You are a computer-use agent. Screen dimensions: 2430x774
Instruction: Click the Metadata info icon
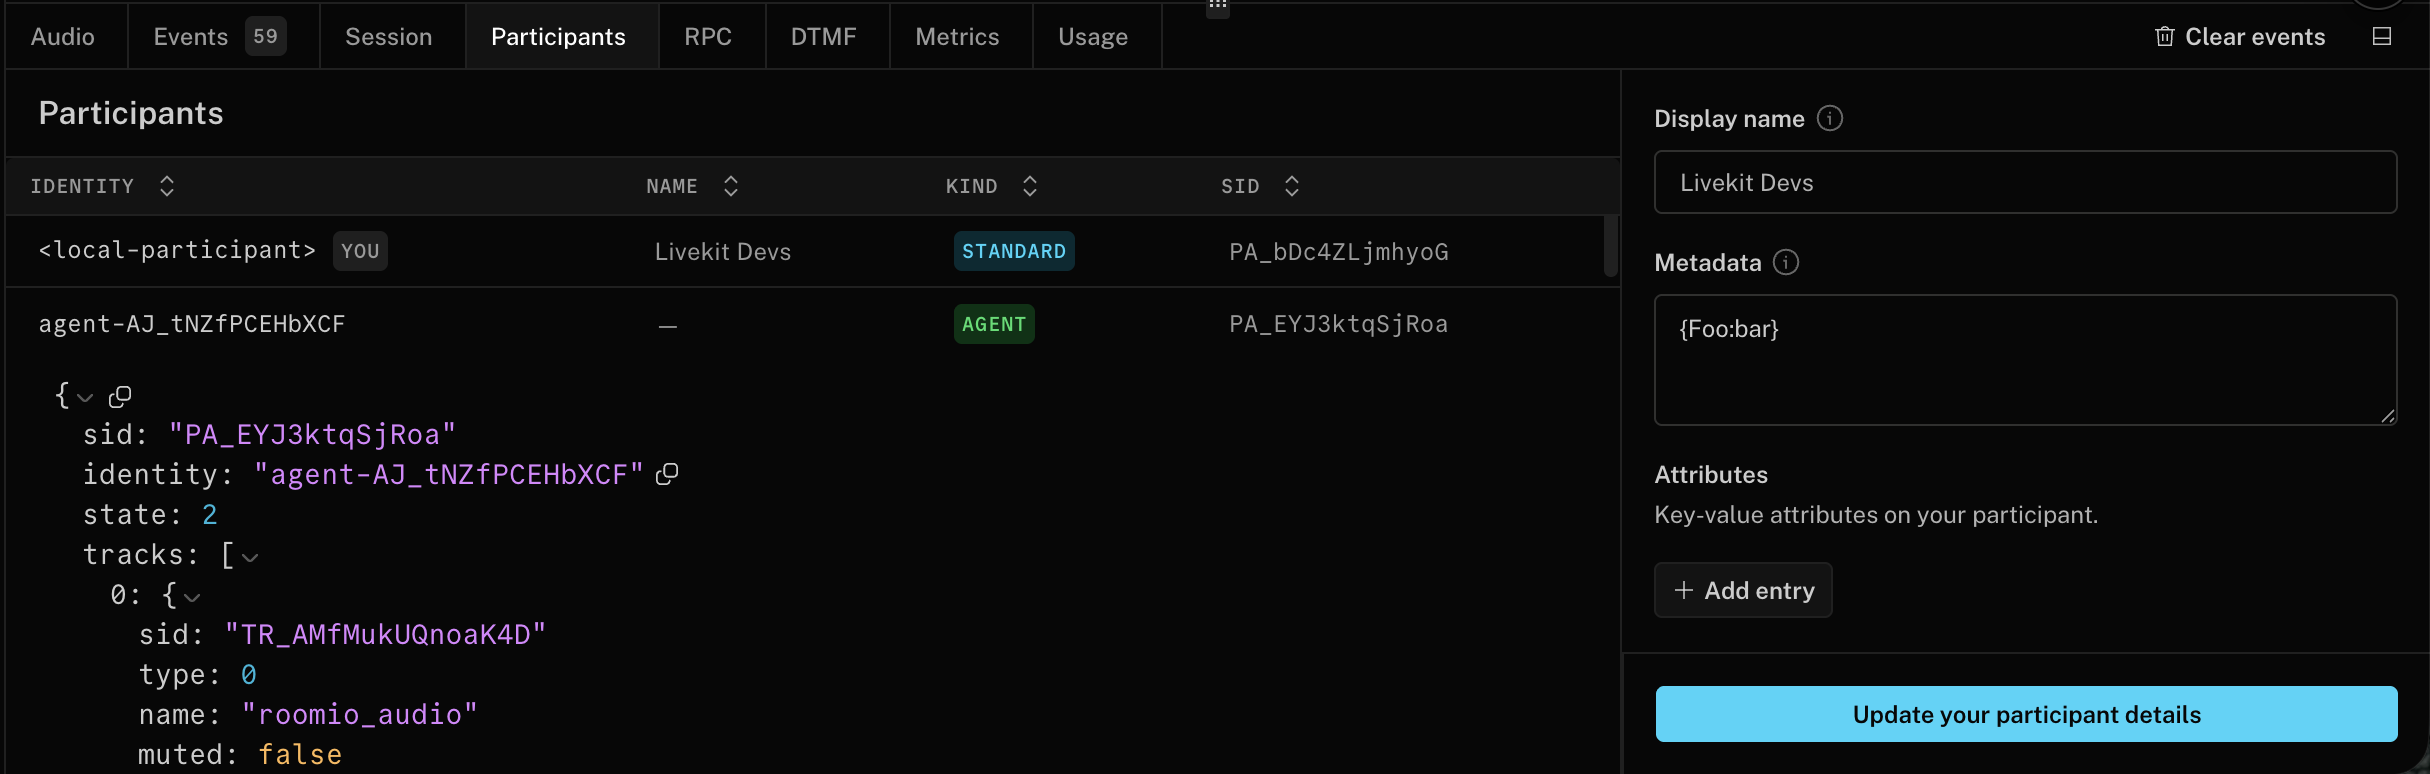(x=1785, y=263)
